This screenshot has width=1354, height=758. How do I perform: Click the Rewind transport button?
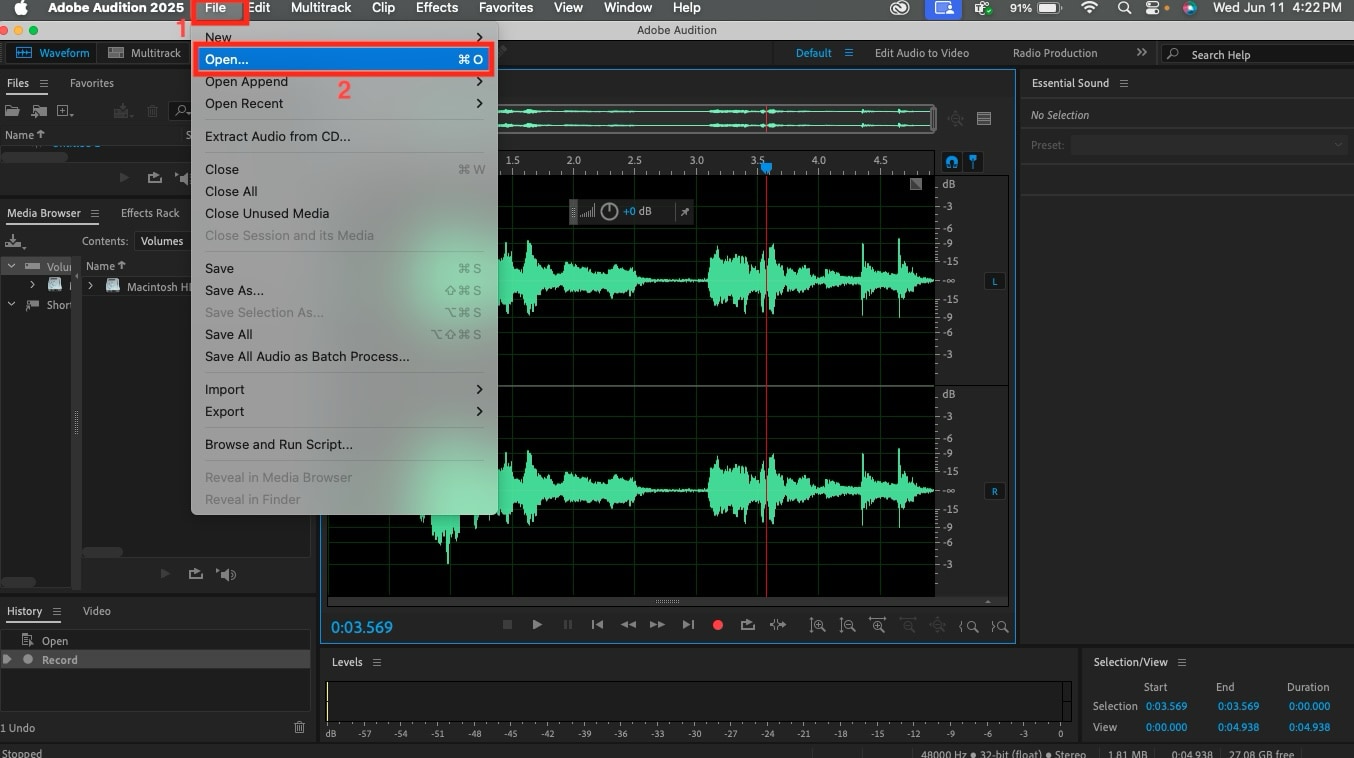tap(628, 625)
